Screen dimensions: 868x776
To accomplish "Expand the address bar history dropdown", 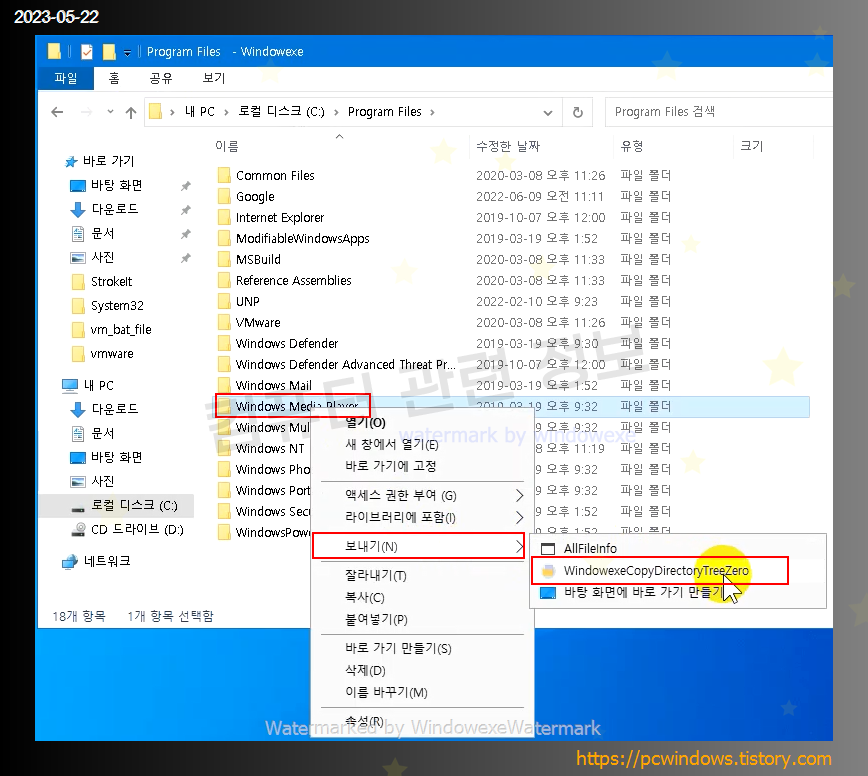I will point(547,112).
